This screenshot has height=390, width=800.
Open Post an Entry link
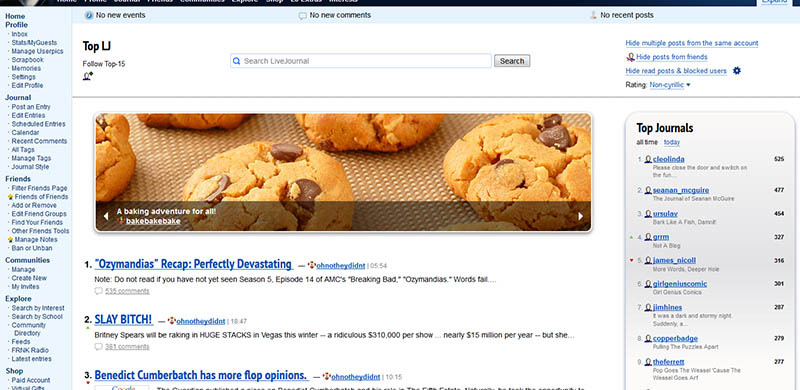pyautogui.click(x=31, y=107)
